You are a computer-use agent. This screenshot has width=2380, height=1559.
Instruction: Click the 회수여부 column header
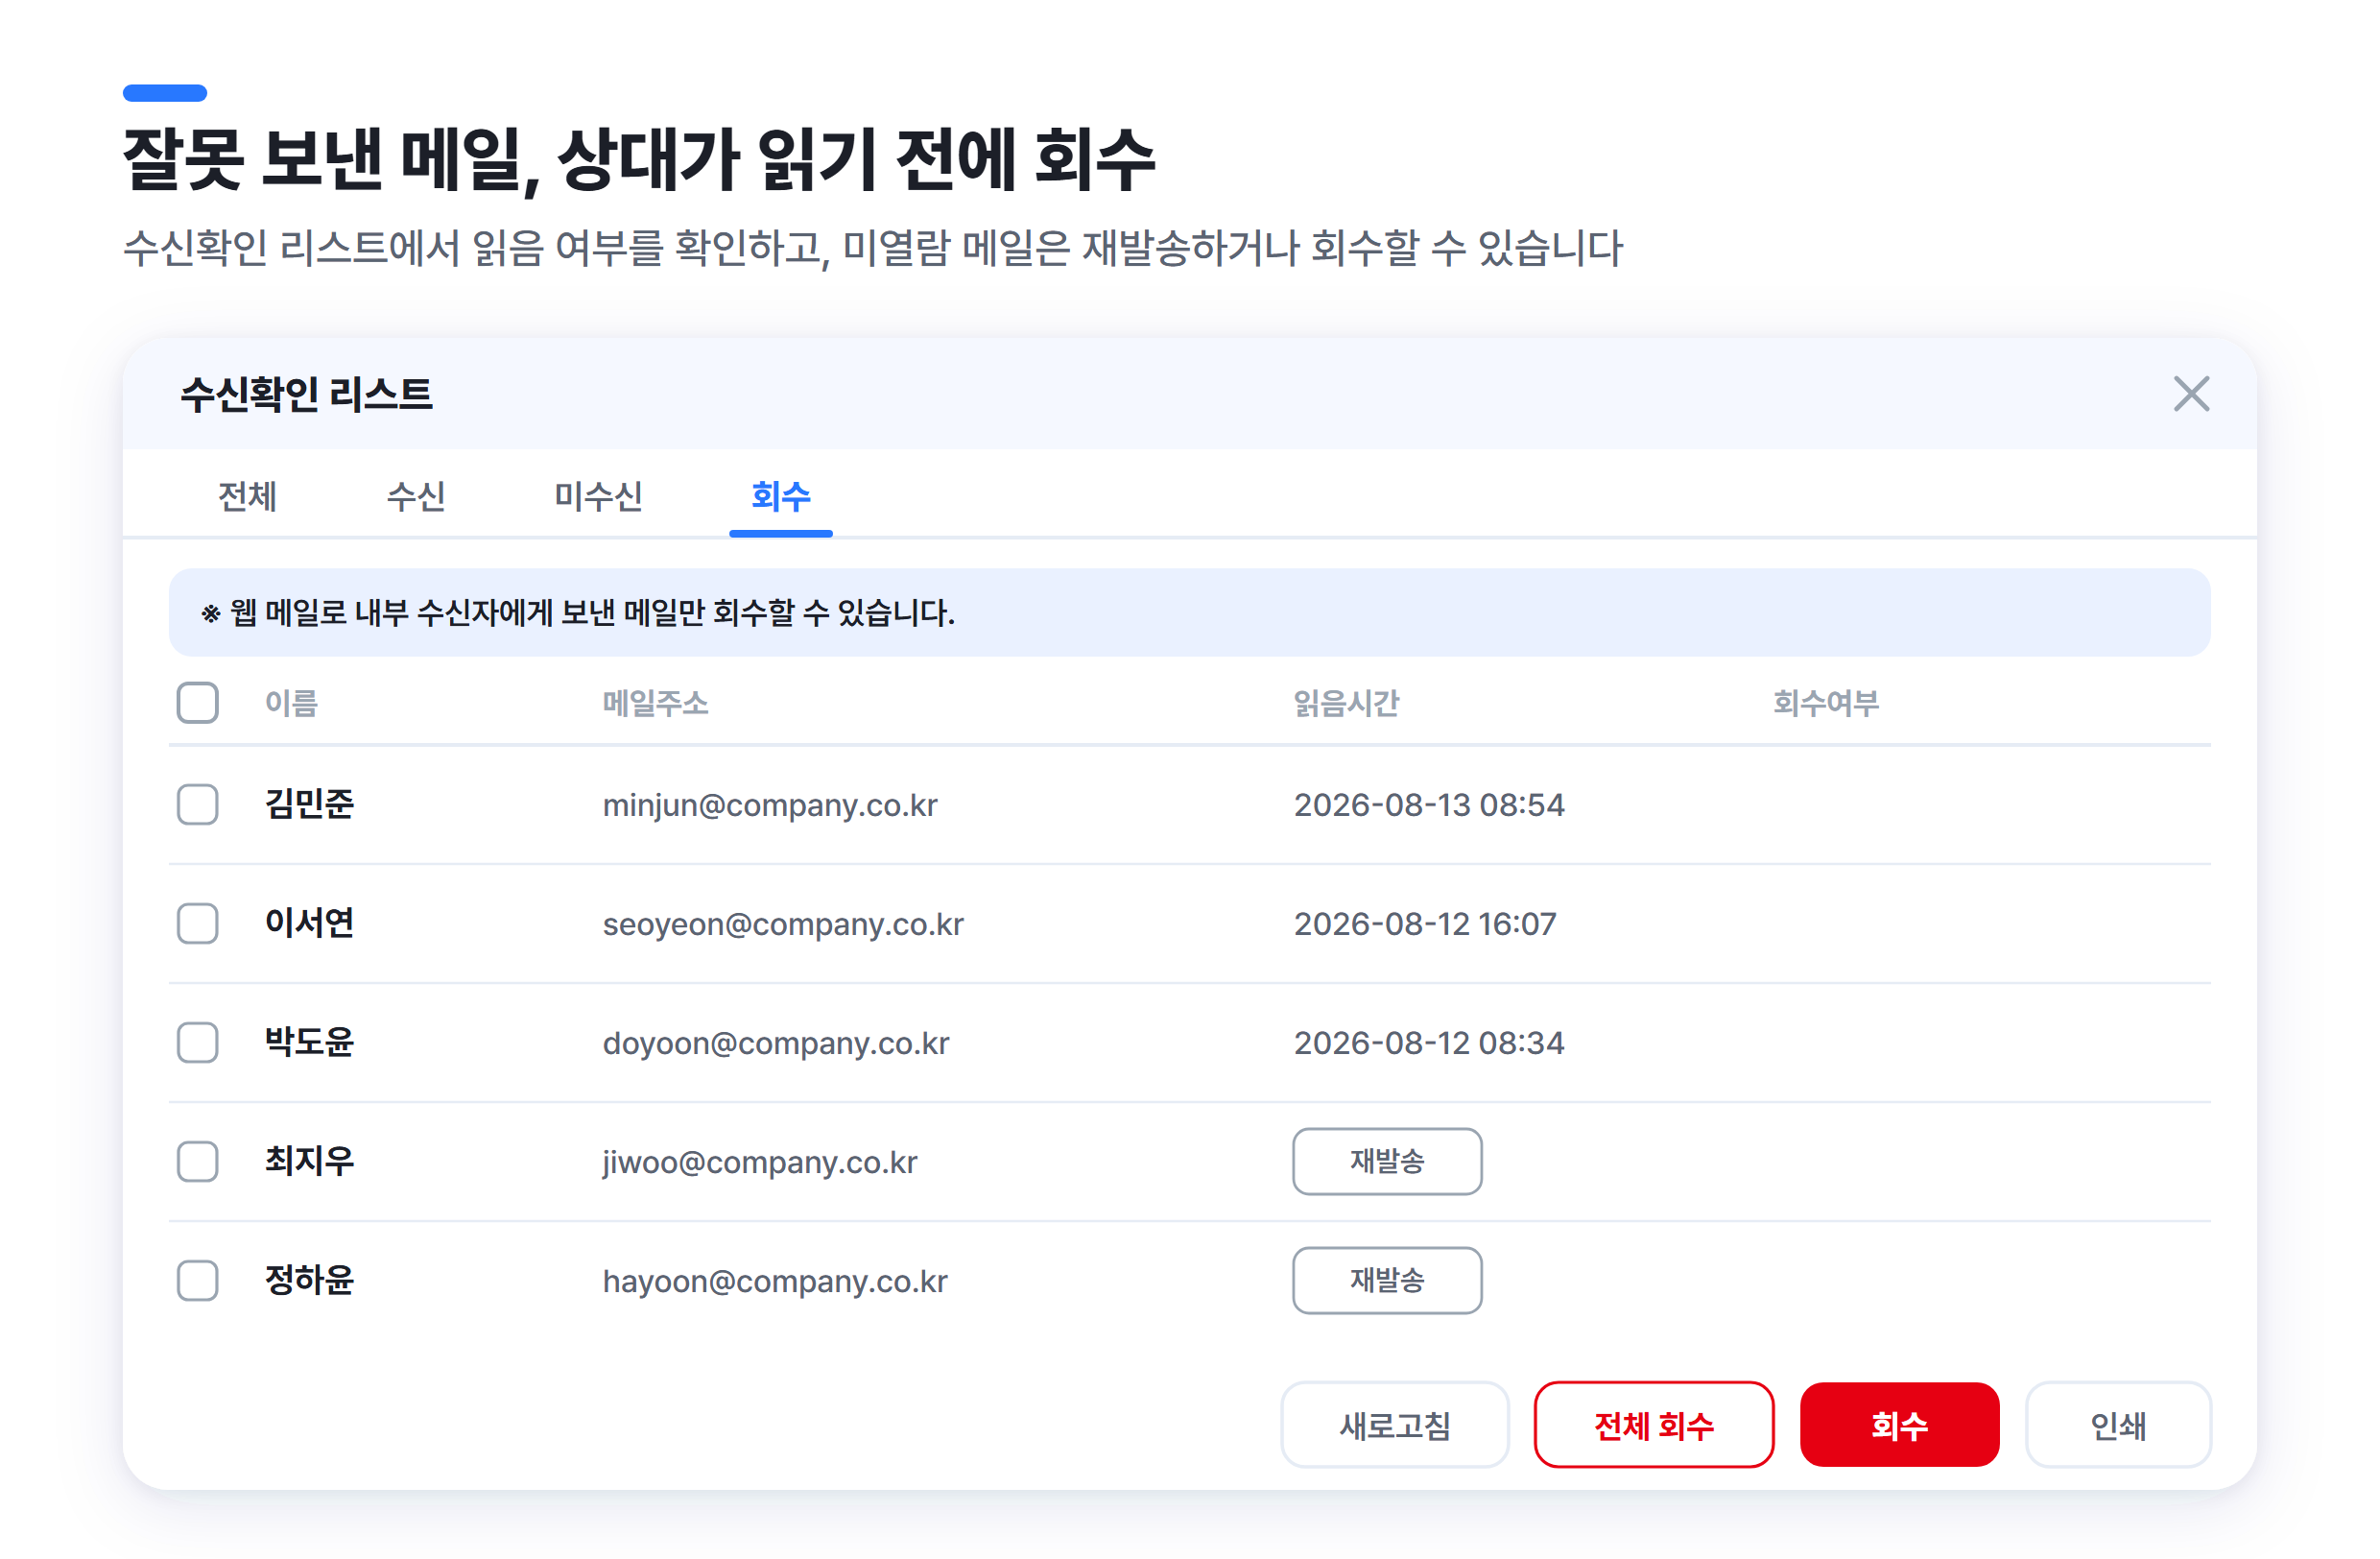1826,703
